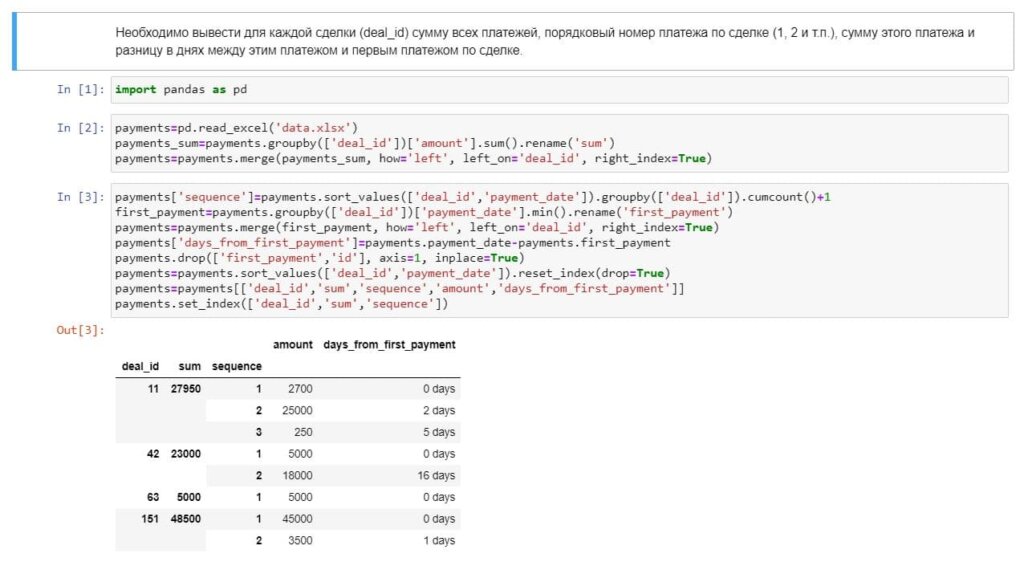Click the payments.set_index line in cell 3
Viewport: 1024px width, 570px height.
281,304
